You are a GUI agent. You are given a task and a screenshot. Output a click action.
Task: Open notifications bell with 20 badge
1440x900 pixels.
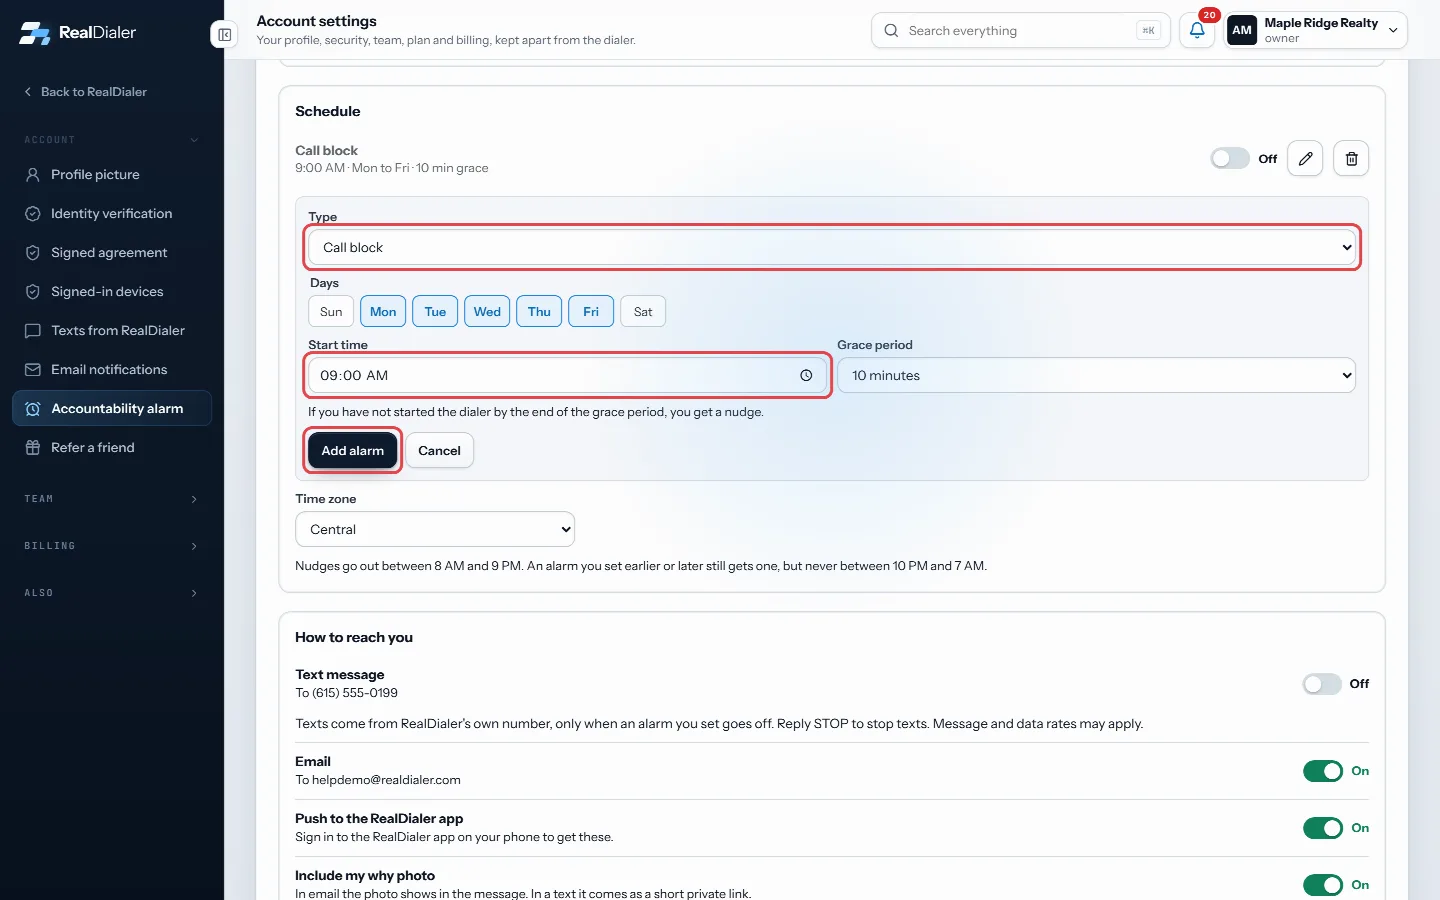pos(1197,30)
